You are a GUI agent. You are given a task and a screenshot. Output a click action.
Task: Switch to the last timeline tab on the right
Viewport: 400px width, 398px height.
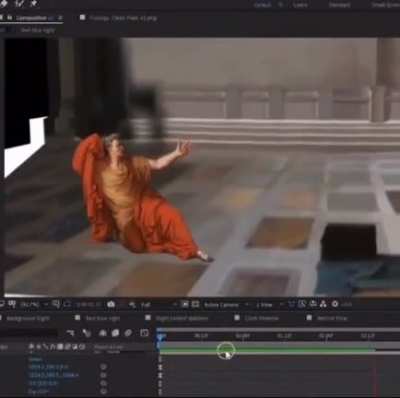331,318
